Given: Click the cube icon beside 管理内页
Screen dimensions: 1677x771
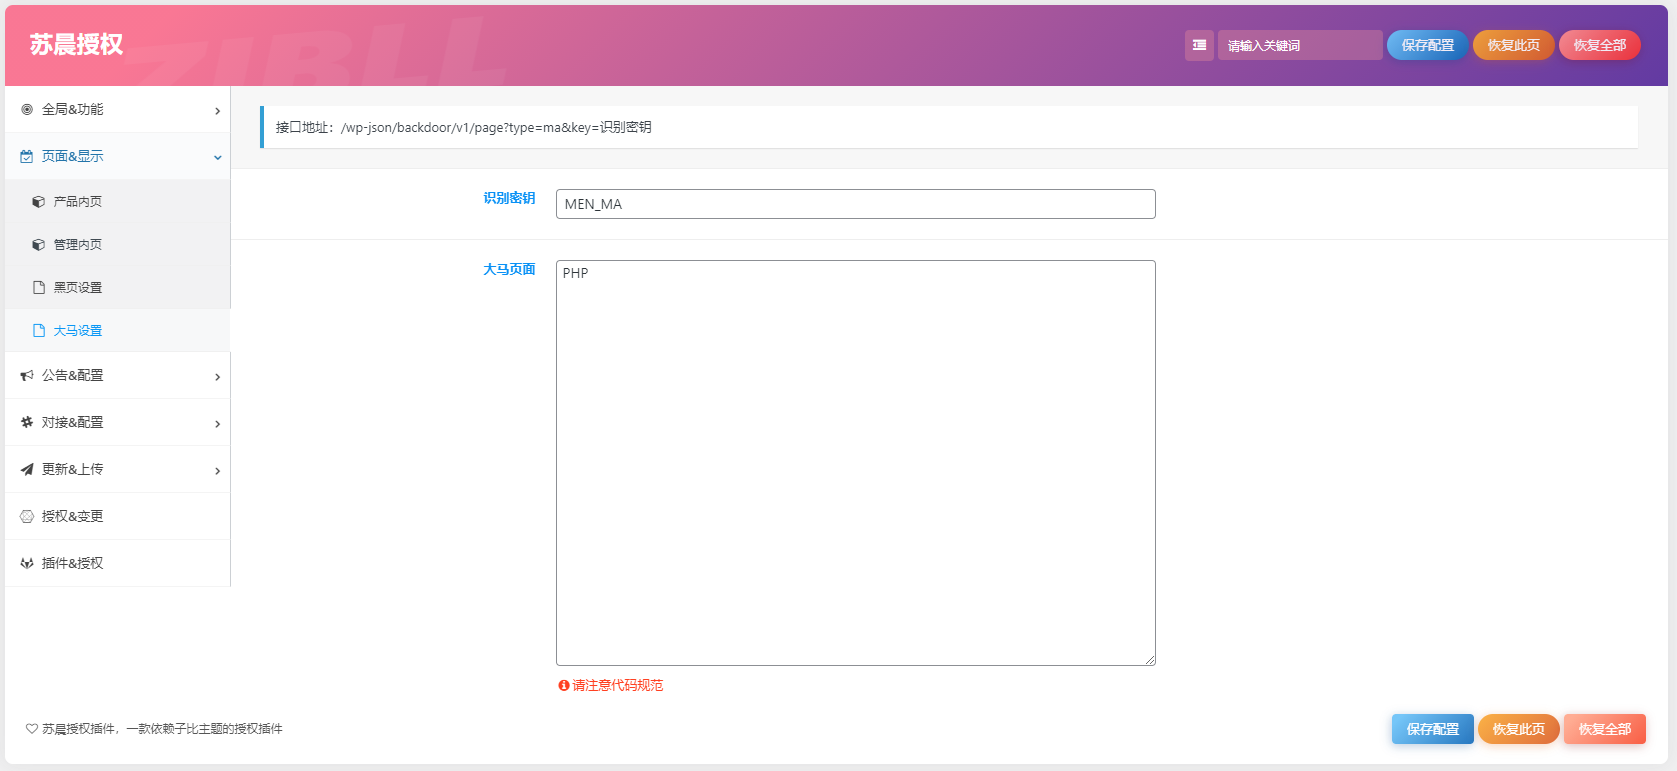Looking at the screenshot, I should (x=39, y=245).
